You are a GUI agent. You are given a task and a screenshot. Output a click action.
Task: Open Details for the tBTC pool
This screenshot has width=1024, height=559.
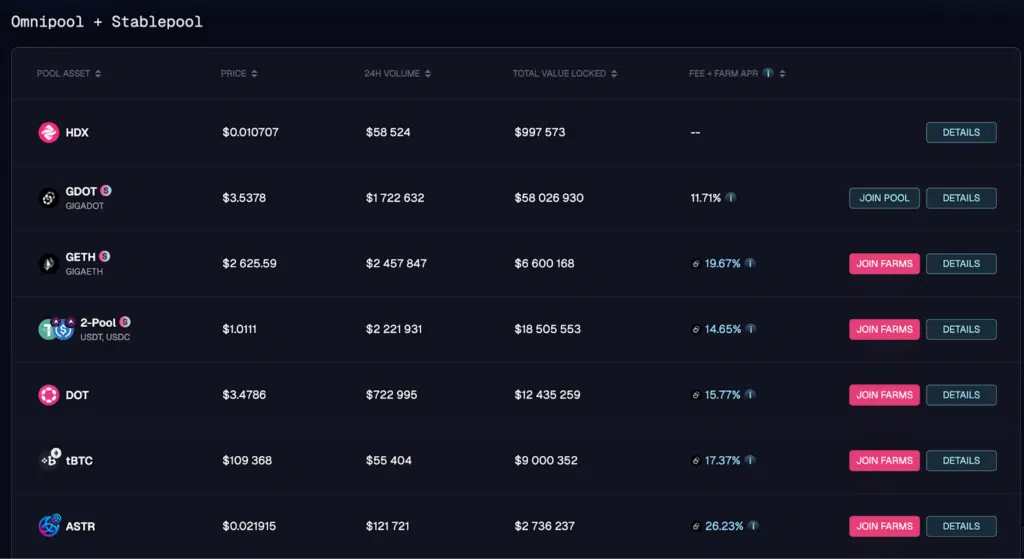961,460
